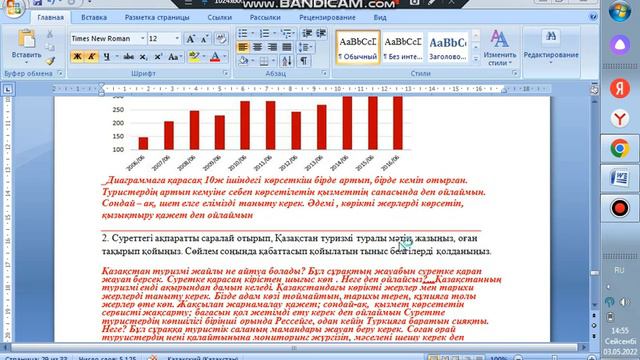Click the Office button
Image resolution: width=640 pixels, height=360 pixels.
[13, 7]
